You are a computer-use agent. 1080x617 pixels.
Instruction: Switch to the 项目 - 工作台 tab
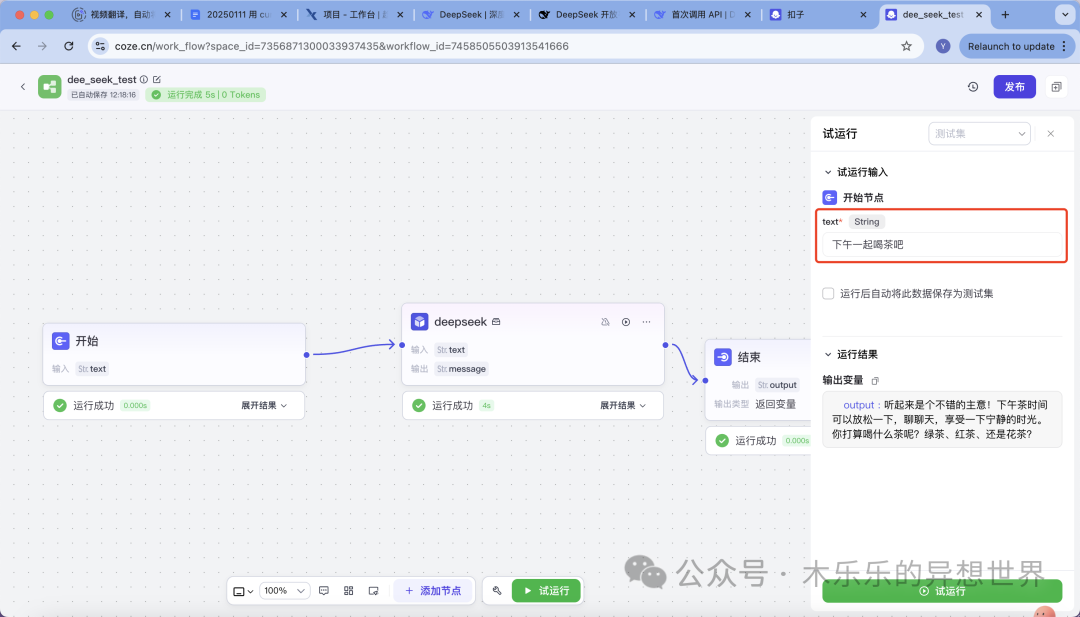[353, 14]
